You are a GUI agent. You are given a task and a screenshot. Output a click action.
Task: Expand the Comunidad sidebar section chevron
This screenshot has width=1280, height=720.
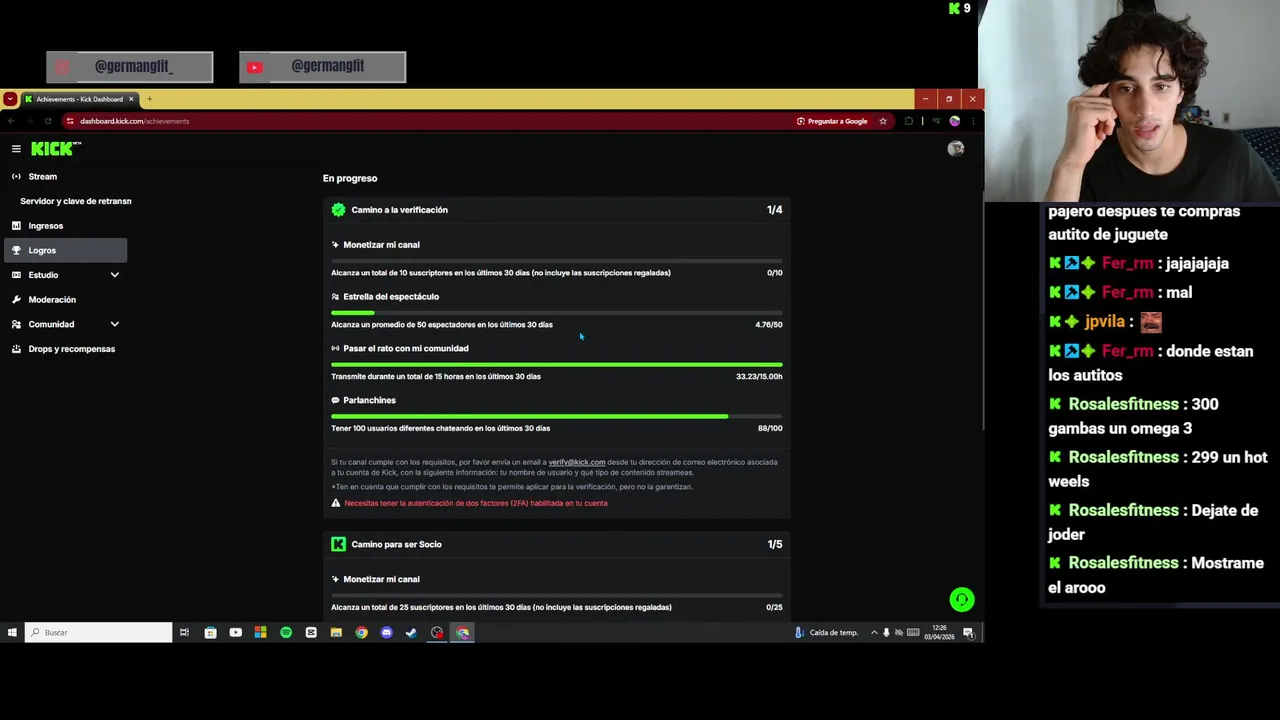tap(114, 324)
